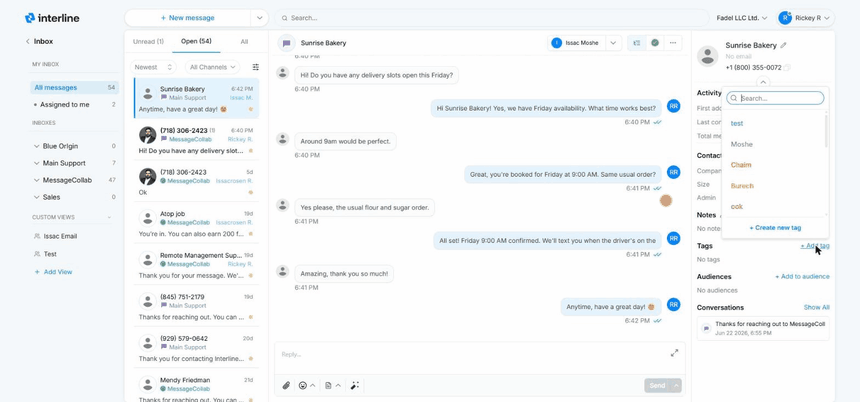Open the templates document icon in reply toolbar

[328, 386]
